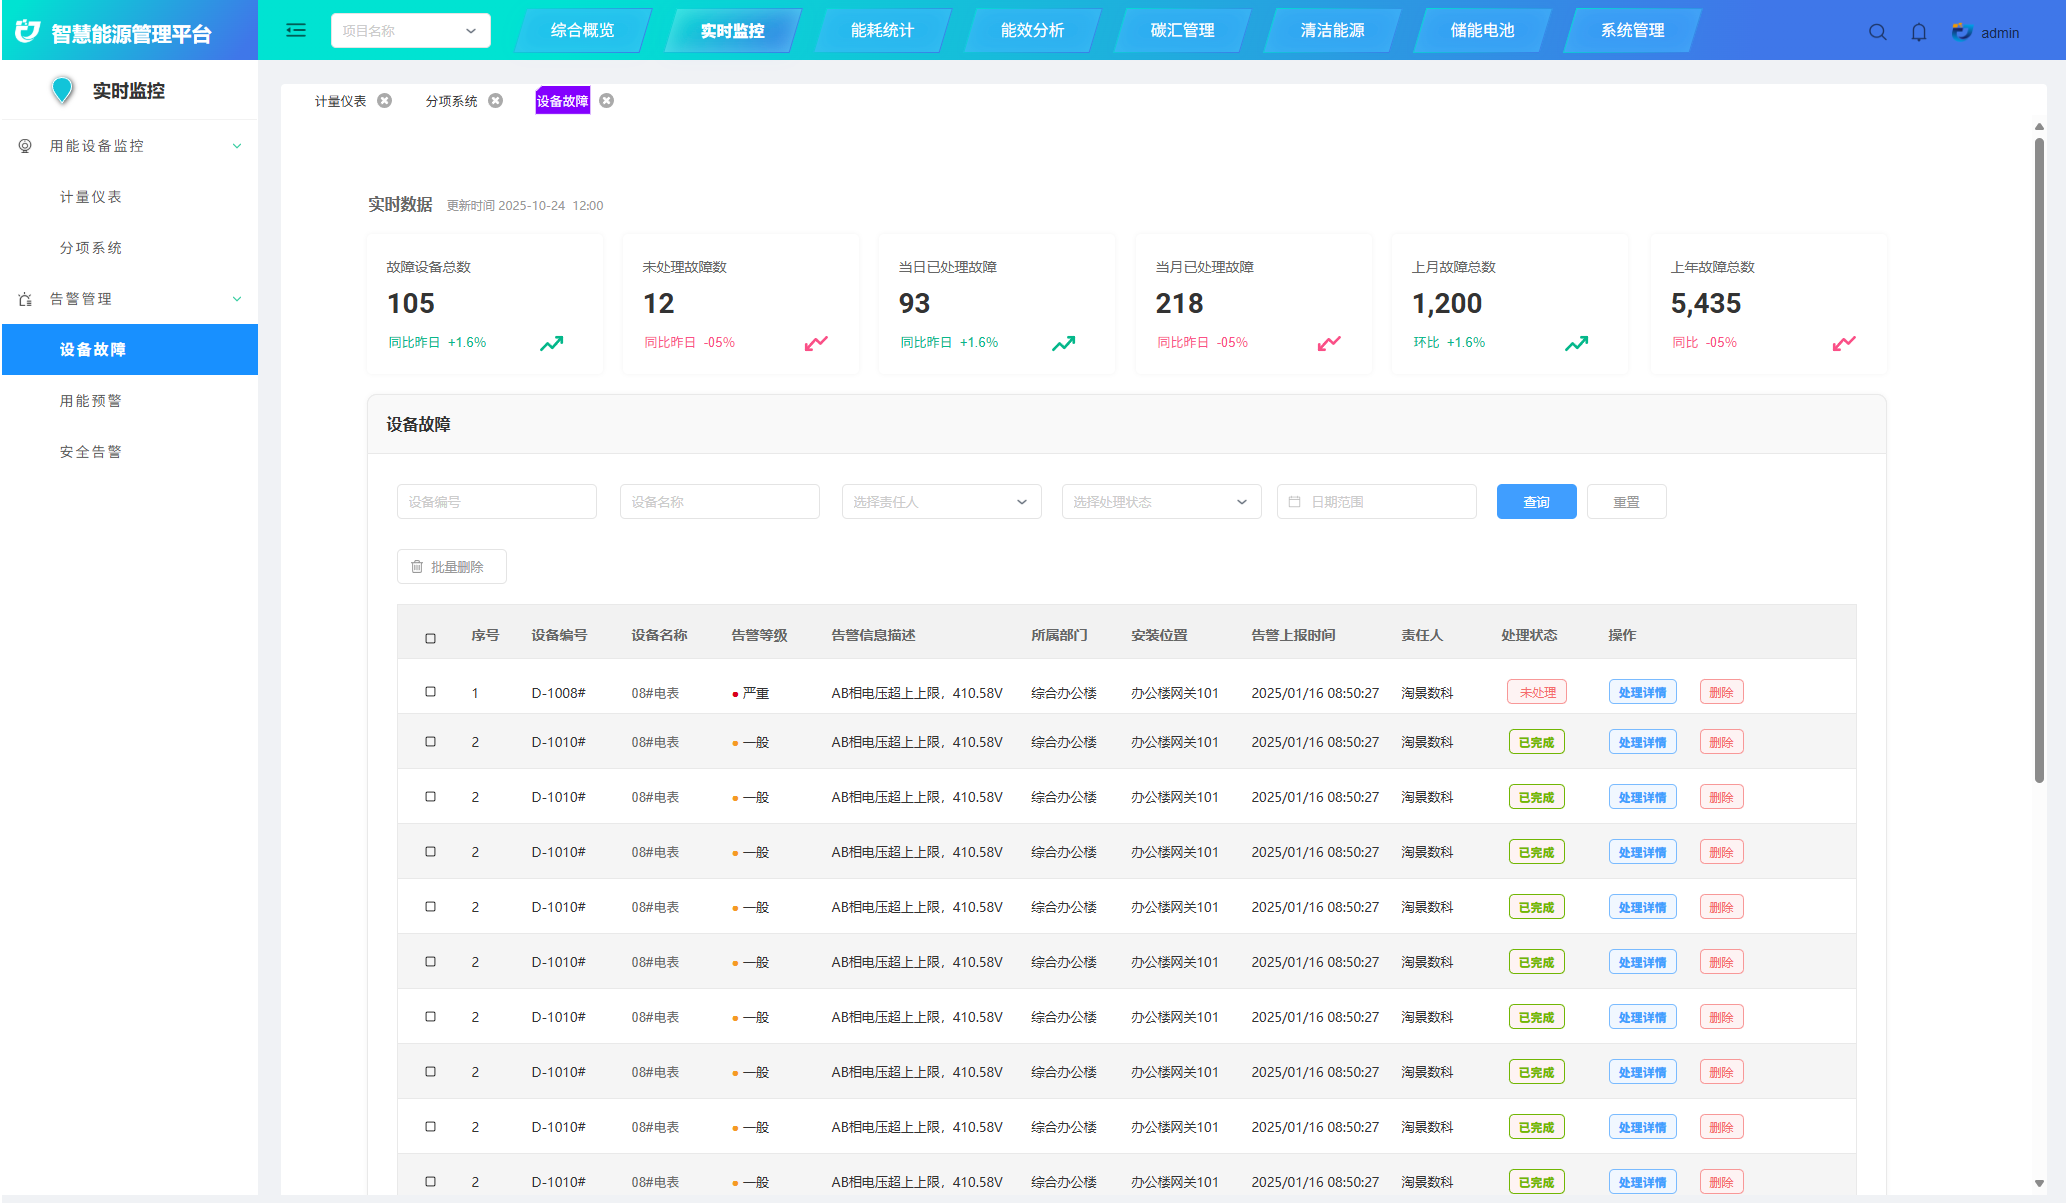Close the 分项系统 tab

496,101
